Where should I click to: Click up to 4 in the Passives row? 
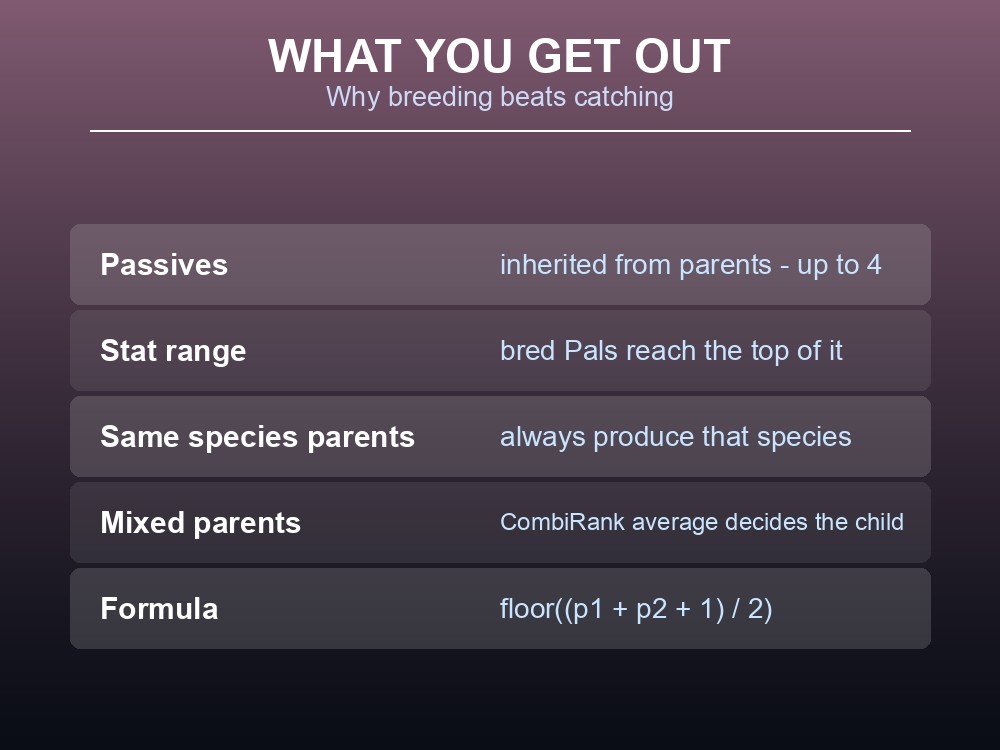(839, 265)
